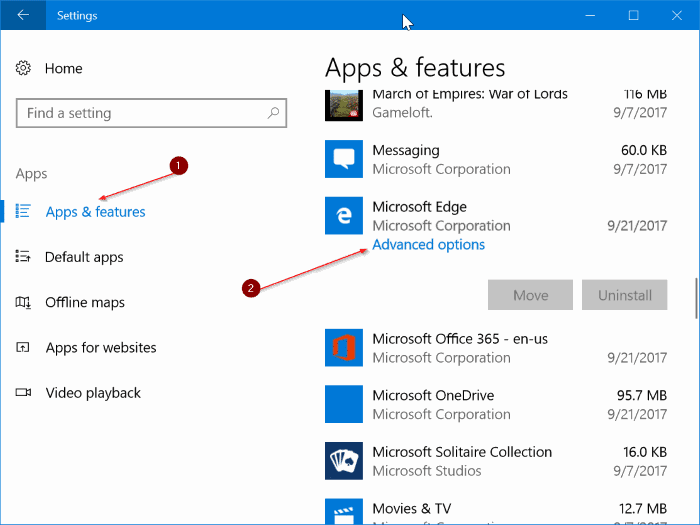700x525 pixels.
Task: Click the Uninstall button
Action: click(625, 295)
